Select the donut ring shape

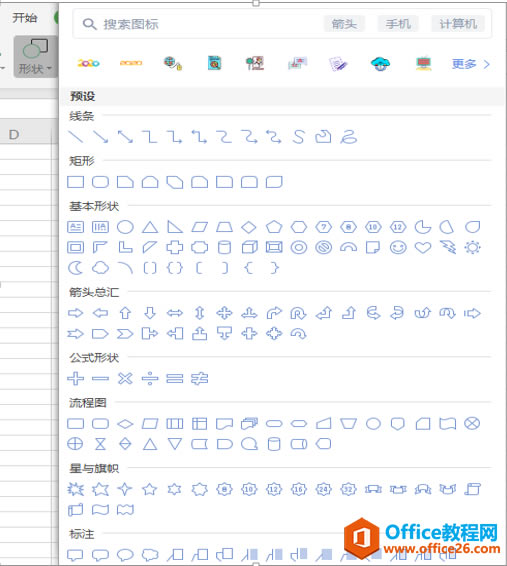(299, 248)
